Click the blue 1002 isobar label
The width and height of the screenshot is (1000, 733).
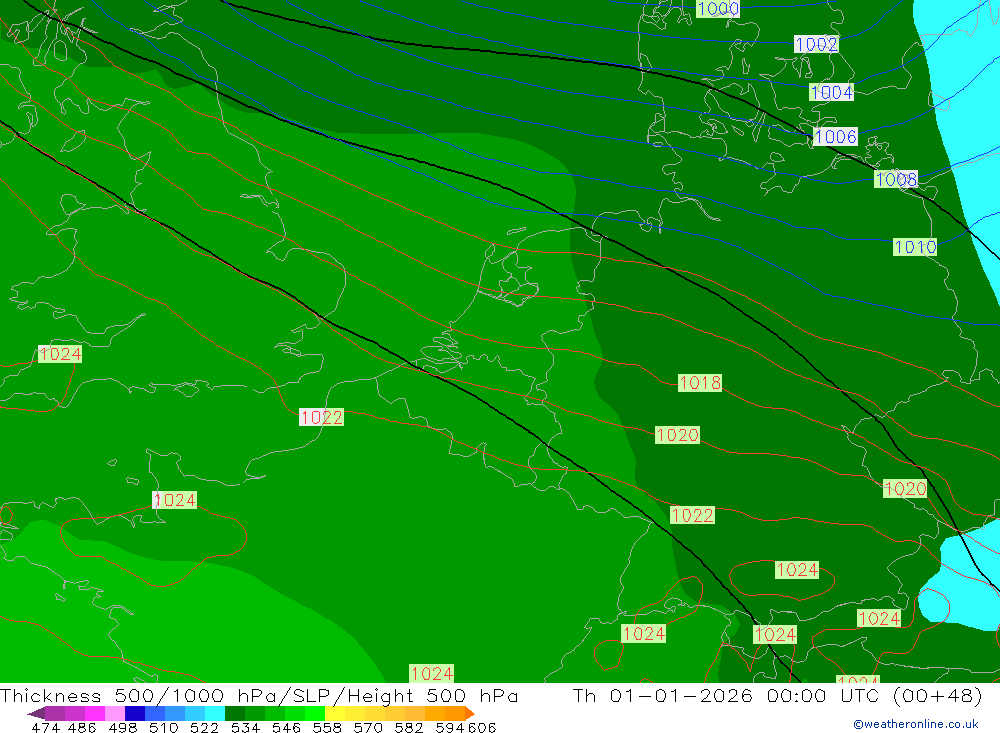tap(816, 44)
